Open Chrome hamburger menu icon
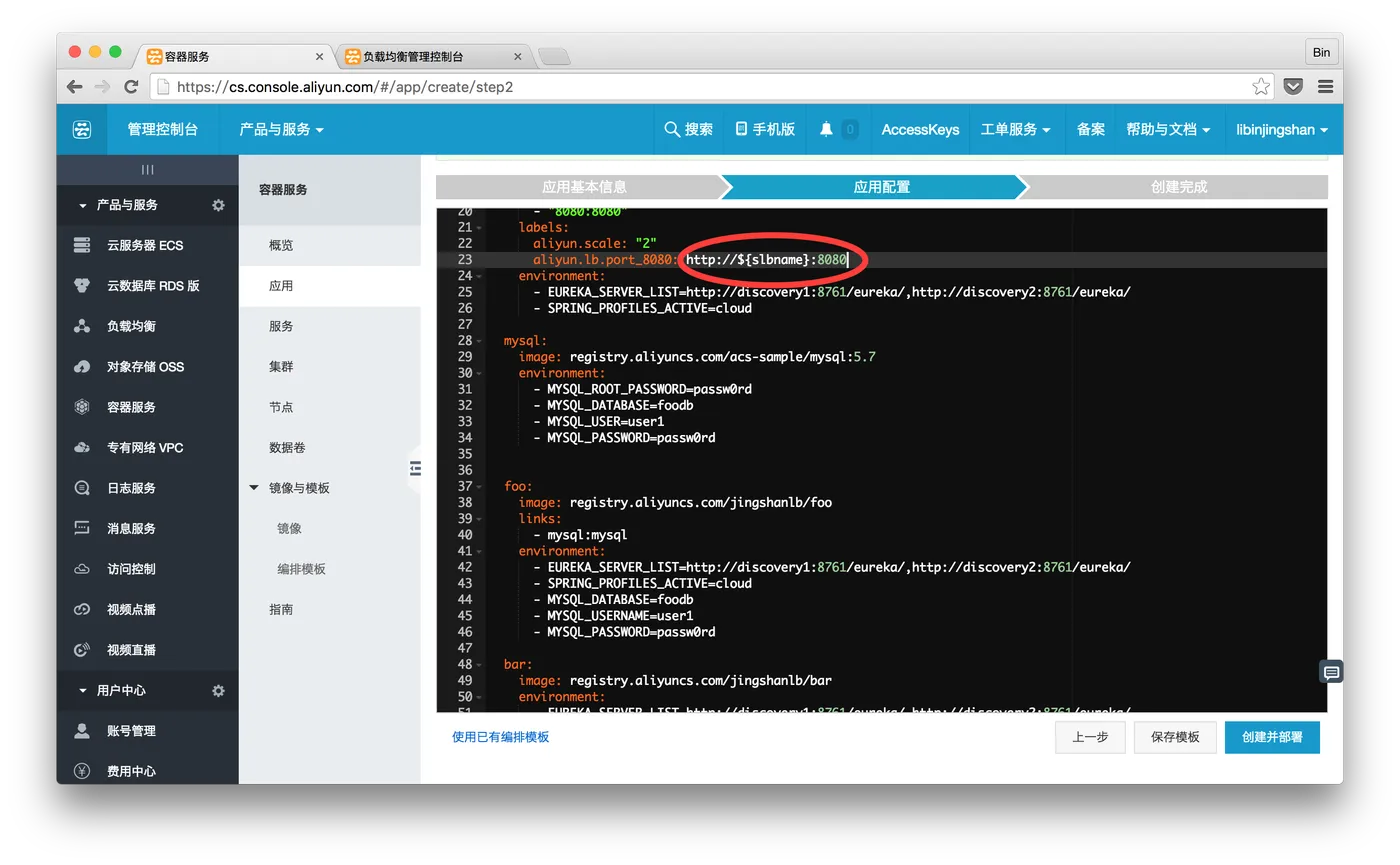1400x865 pixels. [1325, 87]
